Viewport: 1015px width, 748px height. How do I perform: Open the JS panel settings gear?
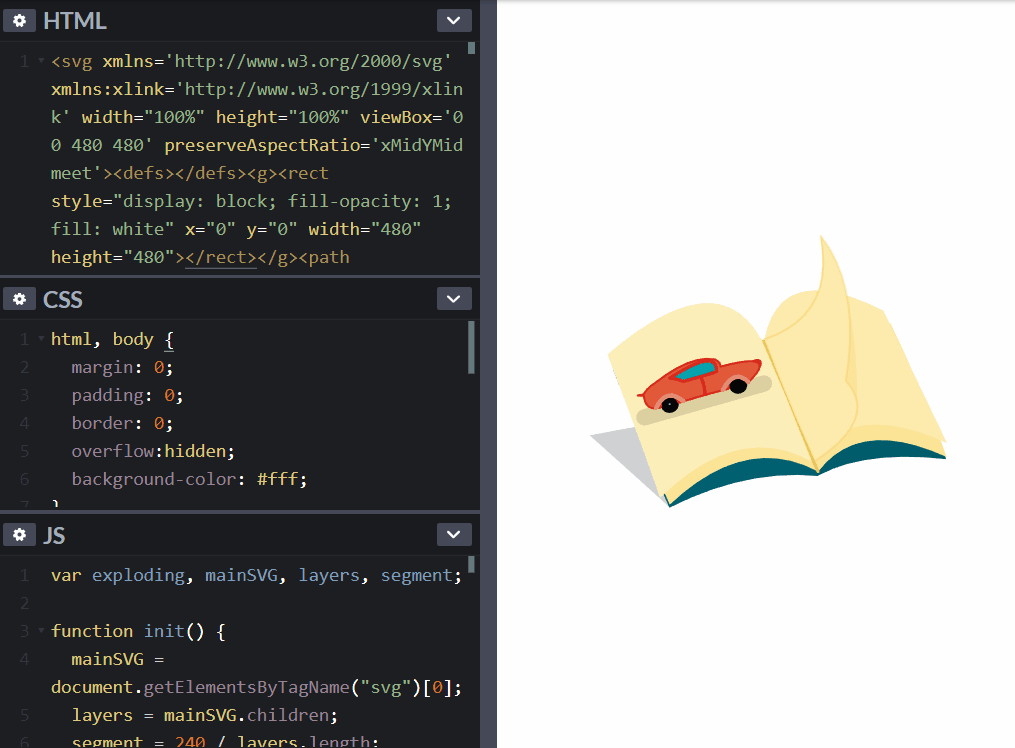19,534
